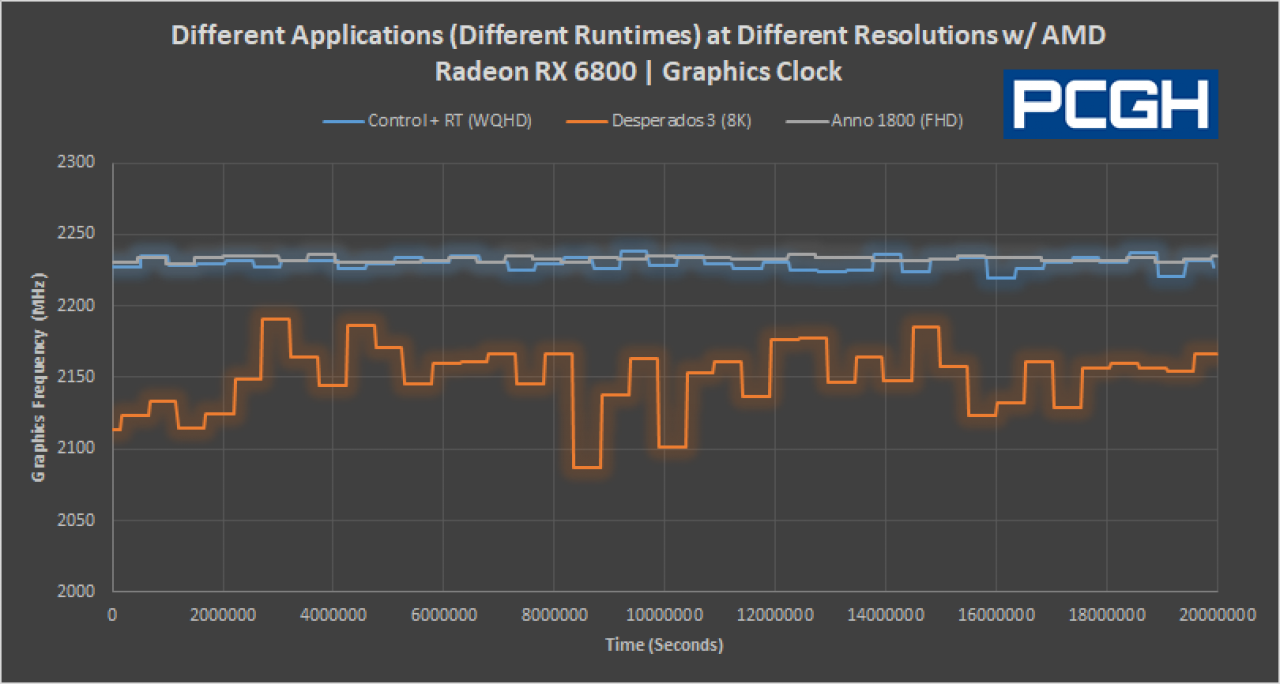Click the 6000000 x-axis label
The image size is (1280, 684).
443,614
